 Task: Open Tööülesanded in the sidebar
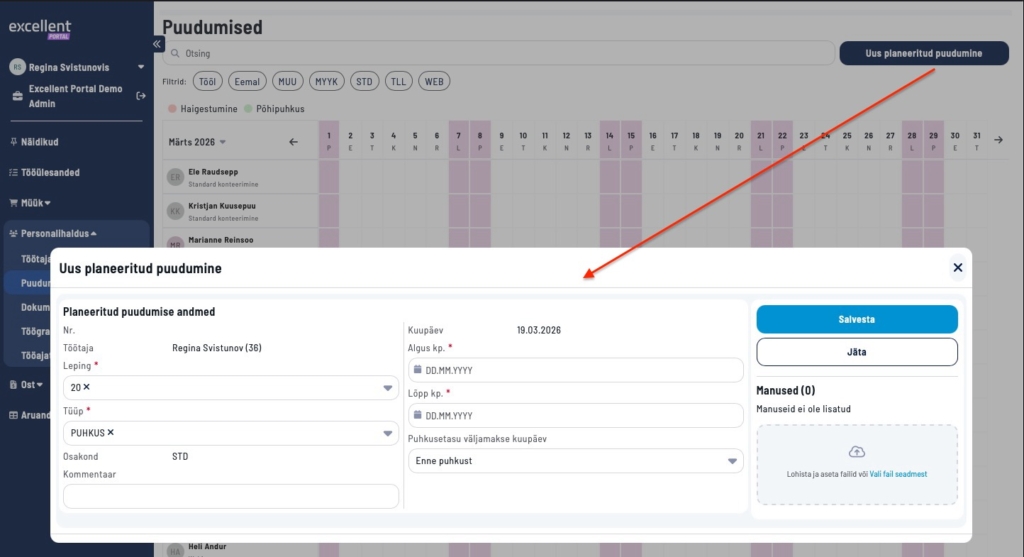[50, 173]
